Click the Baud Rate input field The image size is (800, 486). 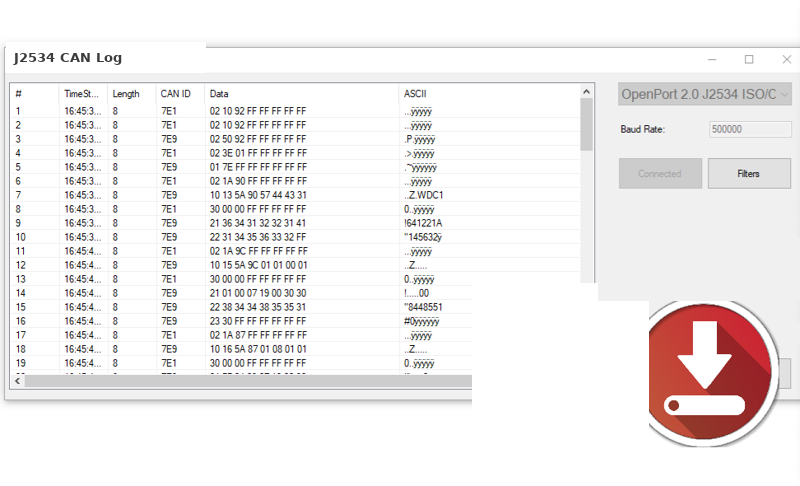point(750,130)
